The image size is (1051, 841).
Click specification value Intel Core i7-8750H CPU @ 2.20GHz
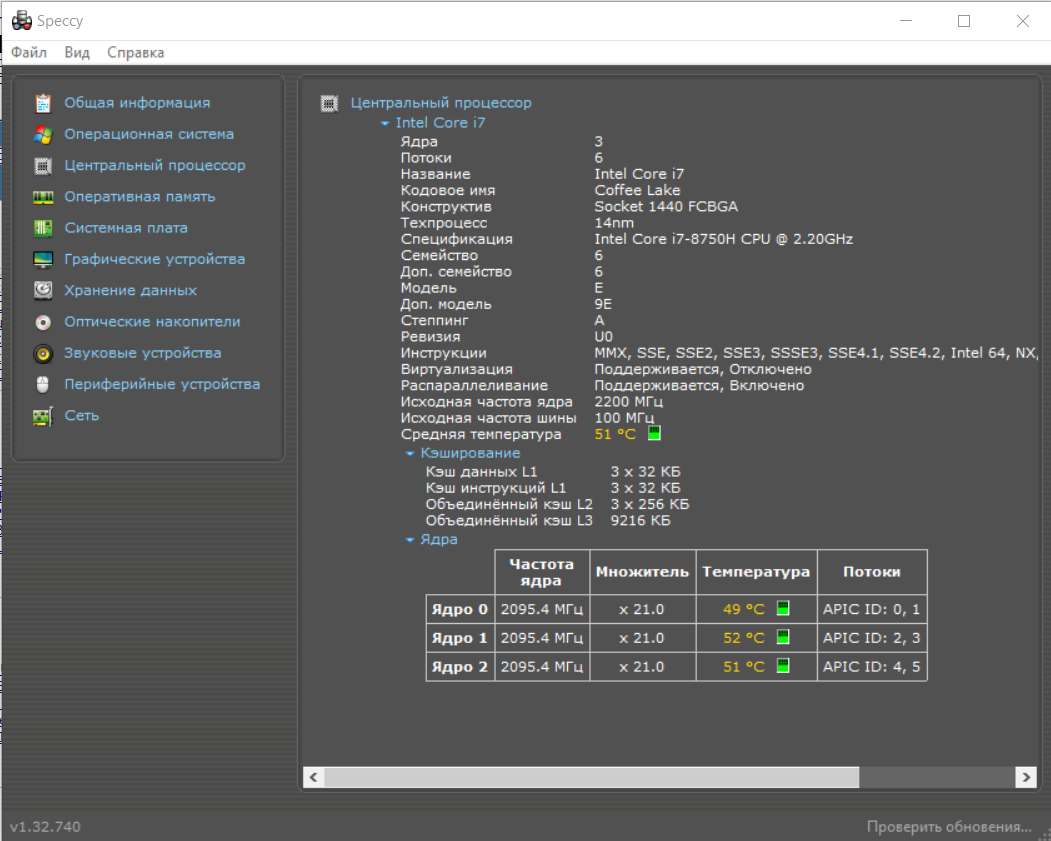[723, 239]
